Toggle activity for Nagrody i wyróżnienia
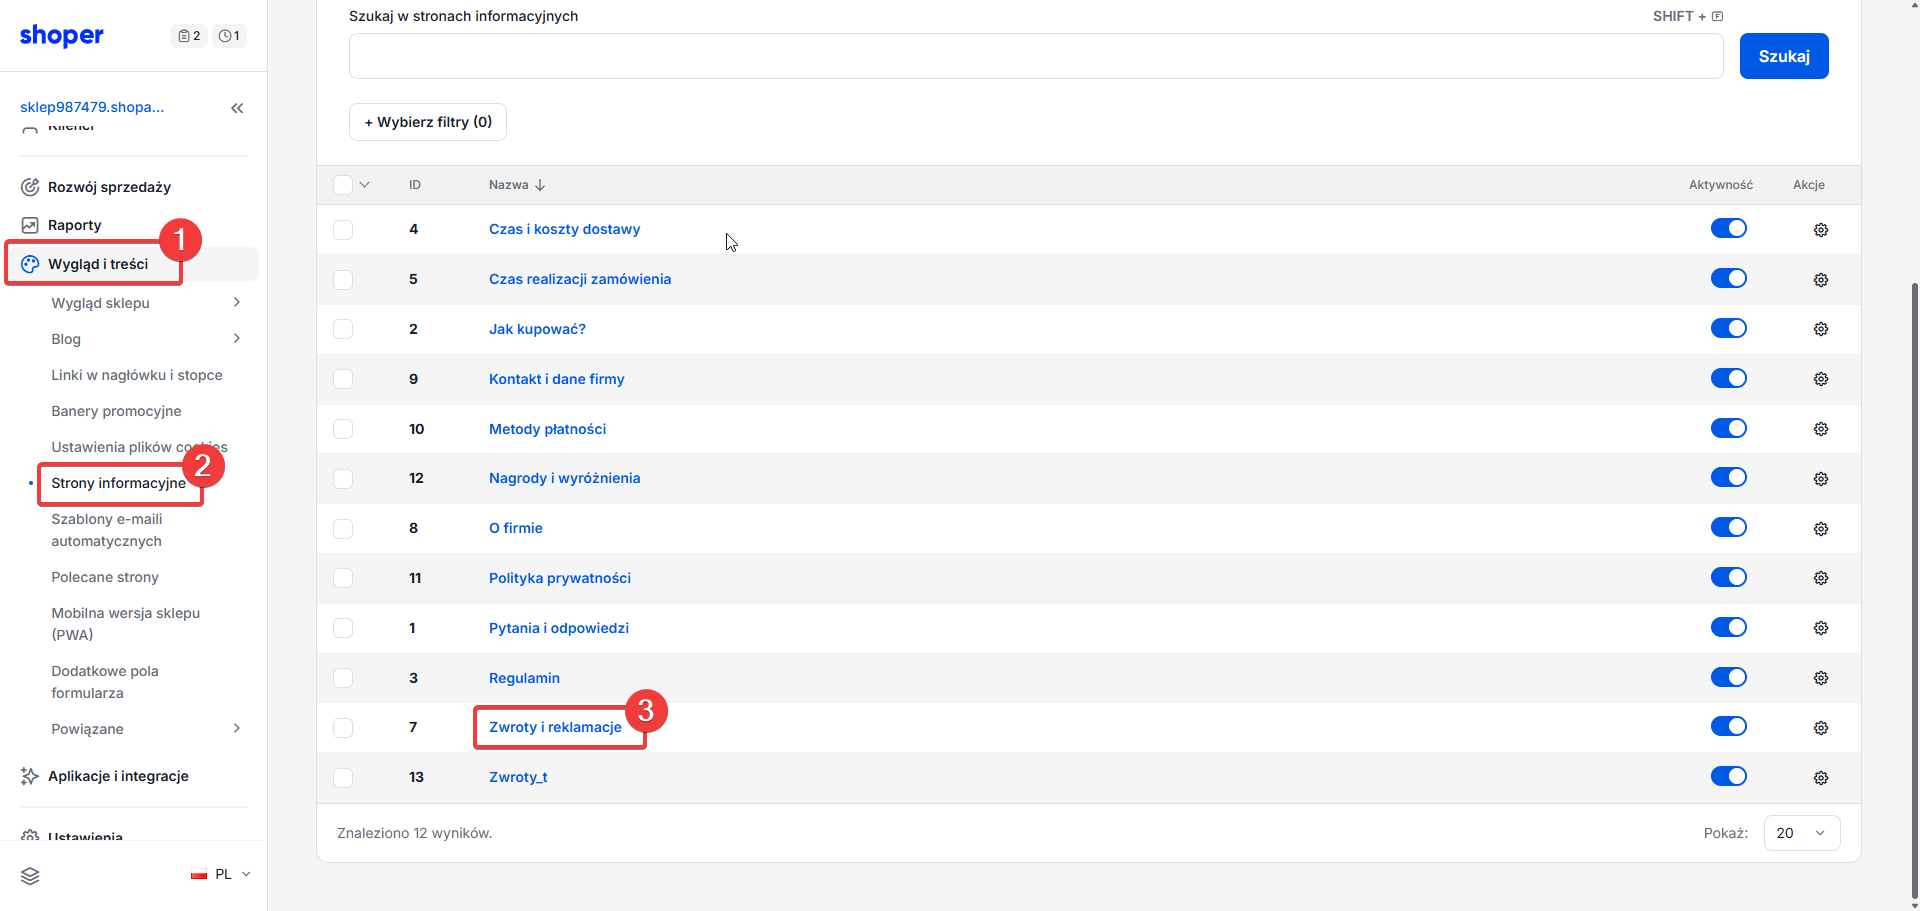The width and height of the screenshot is (1920, 911). 1728,477
